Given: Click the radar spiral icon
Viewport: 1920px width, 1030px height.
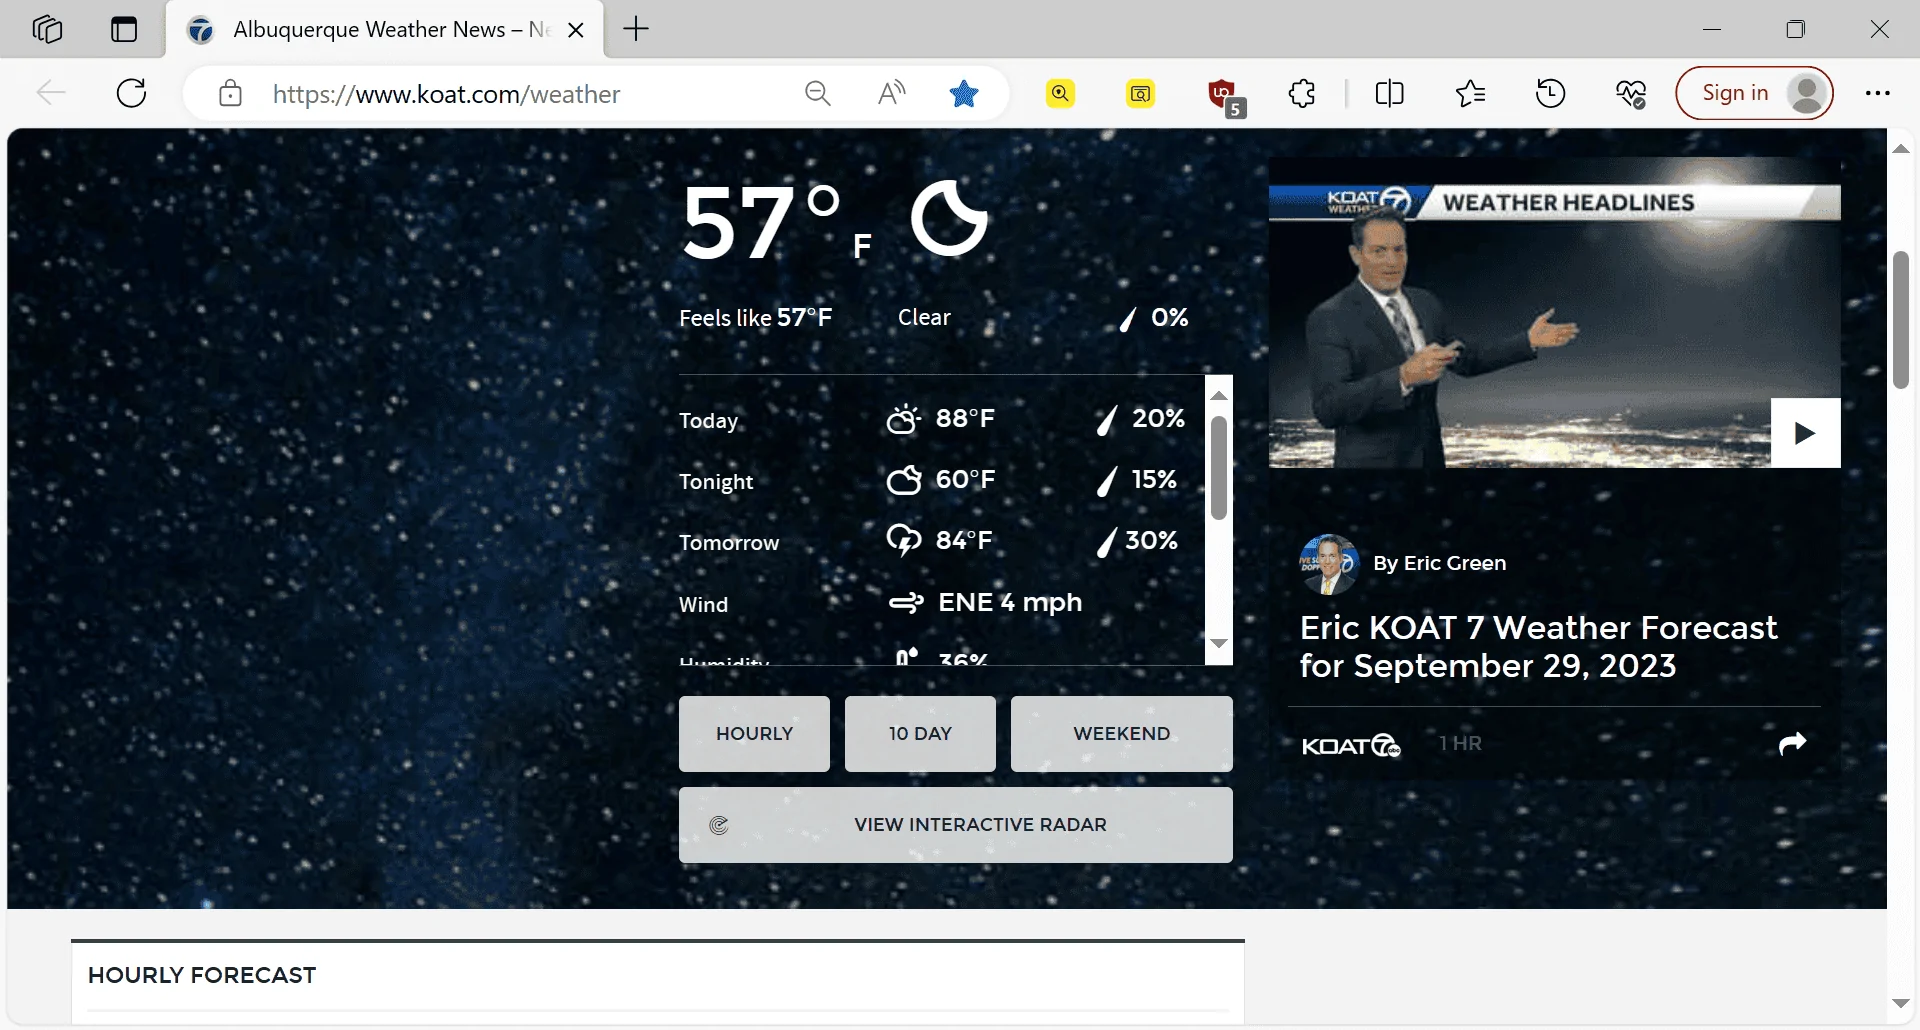Looking at the screenshot, I should [x=718, y=825].
